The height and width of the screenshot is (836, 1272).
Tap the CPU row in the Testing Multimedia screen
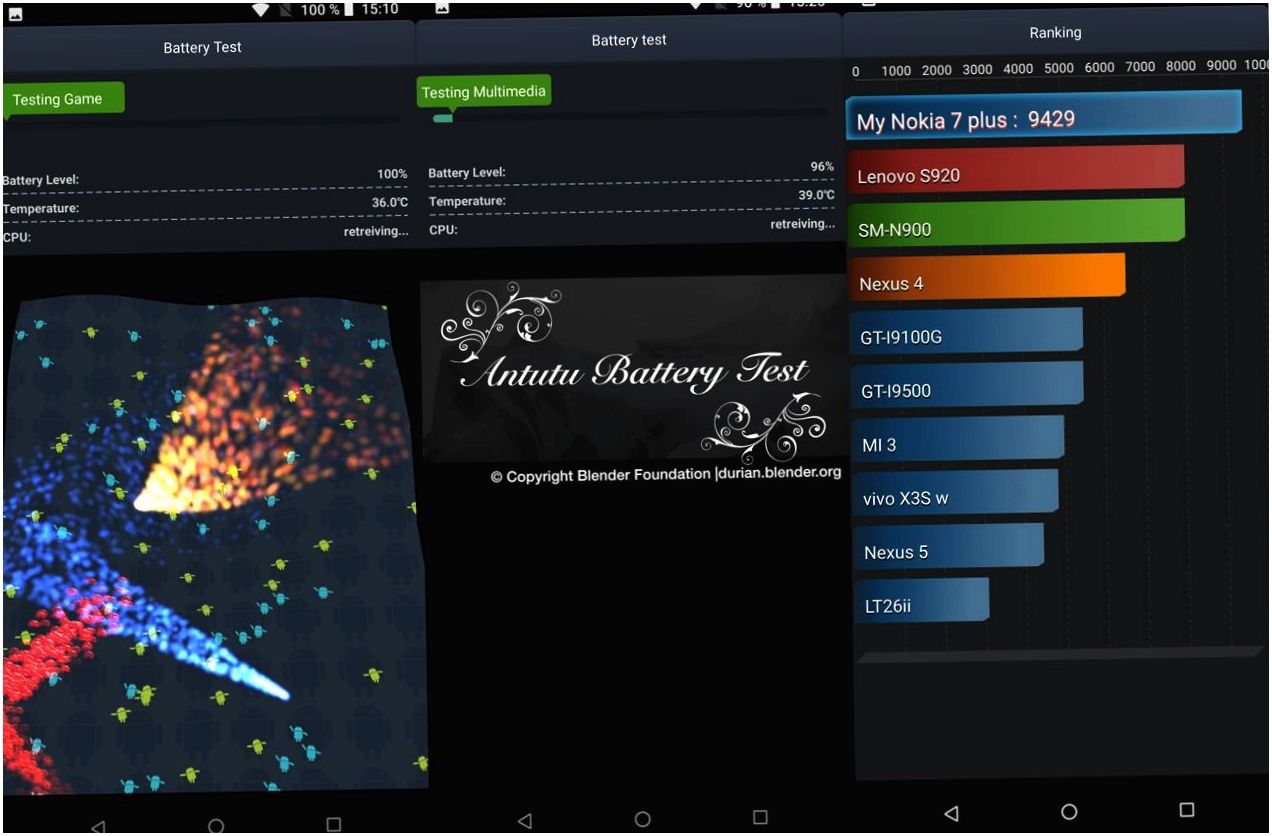(632, 227)
